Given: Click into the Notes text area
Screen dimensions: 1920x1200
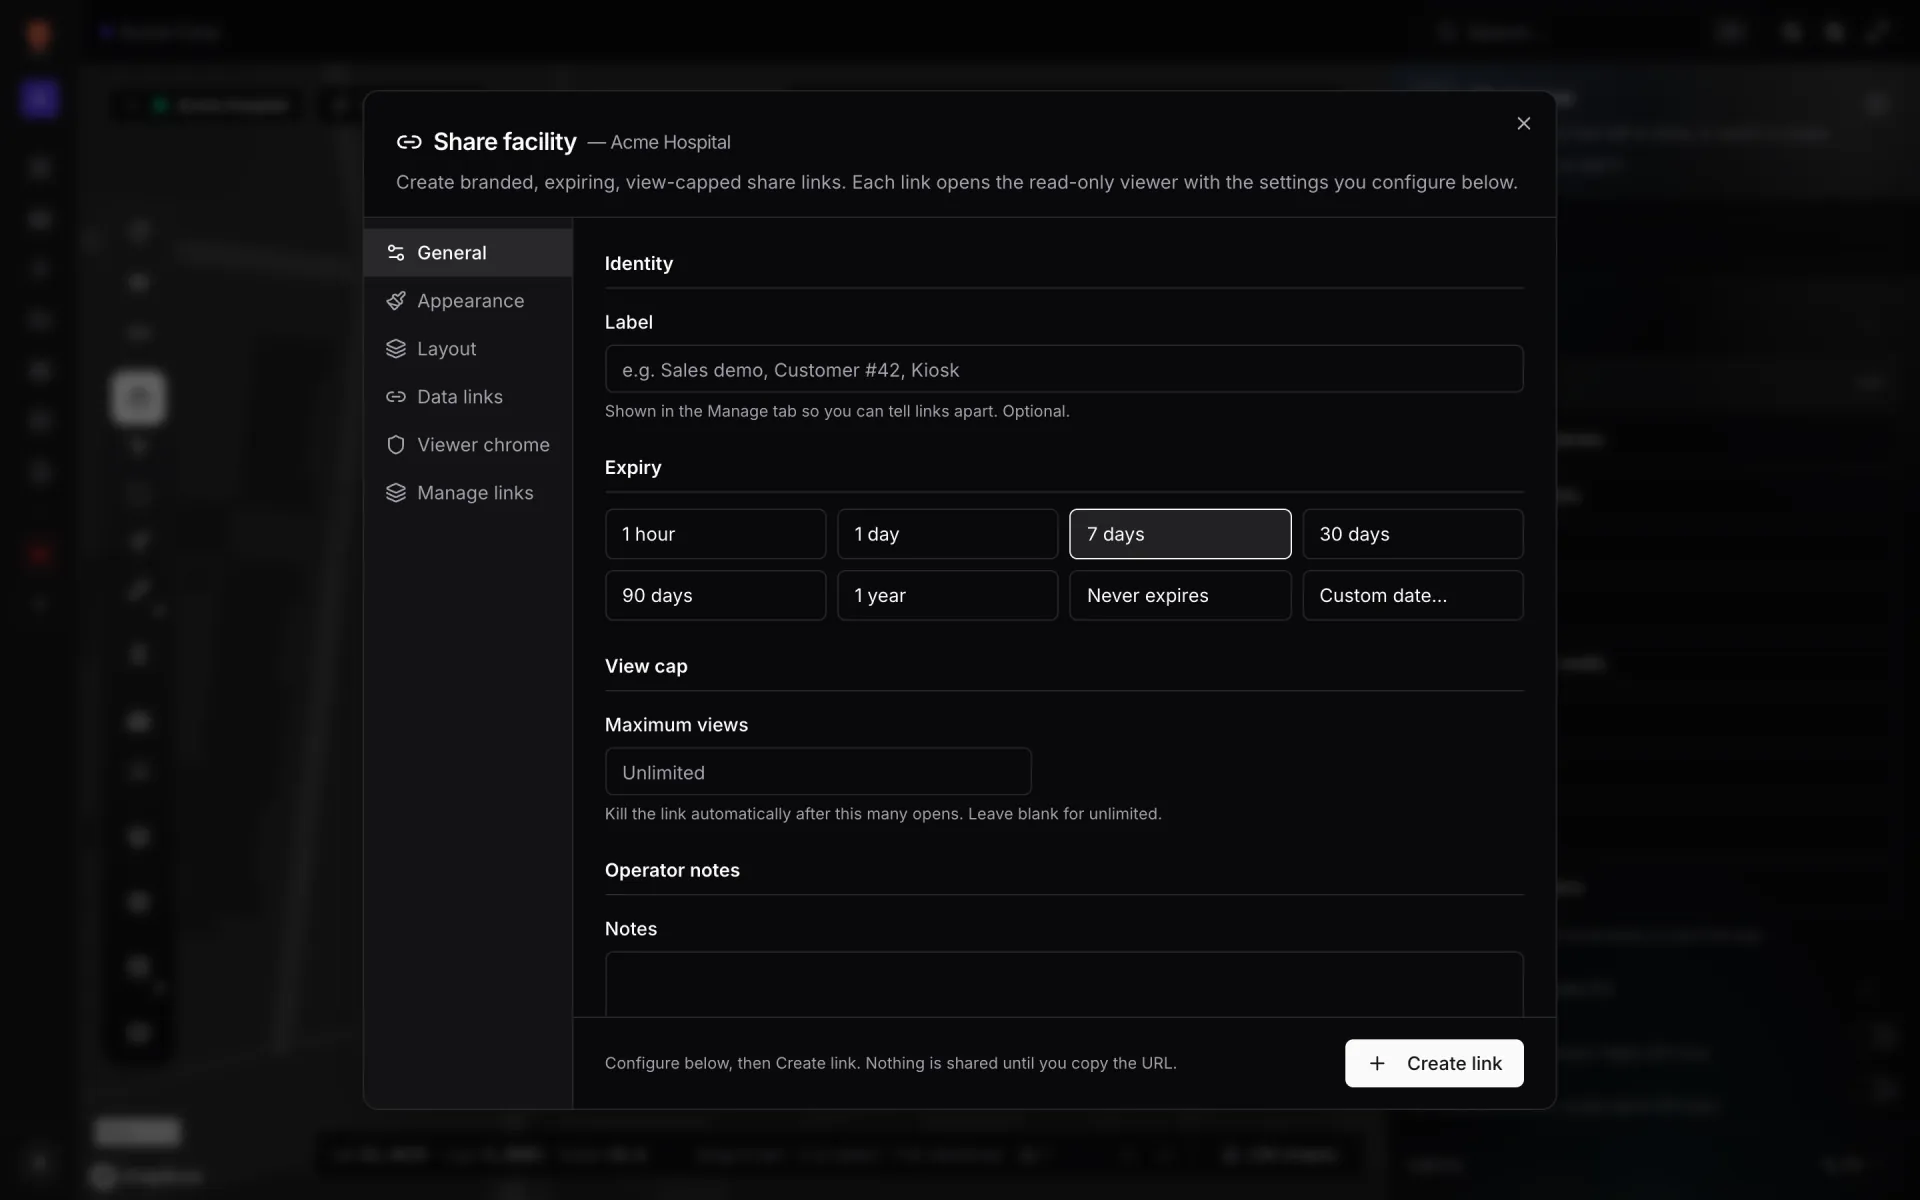Looking at the screenshot, I should click(1064, 984).
